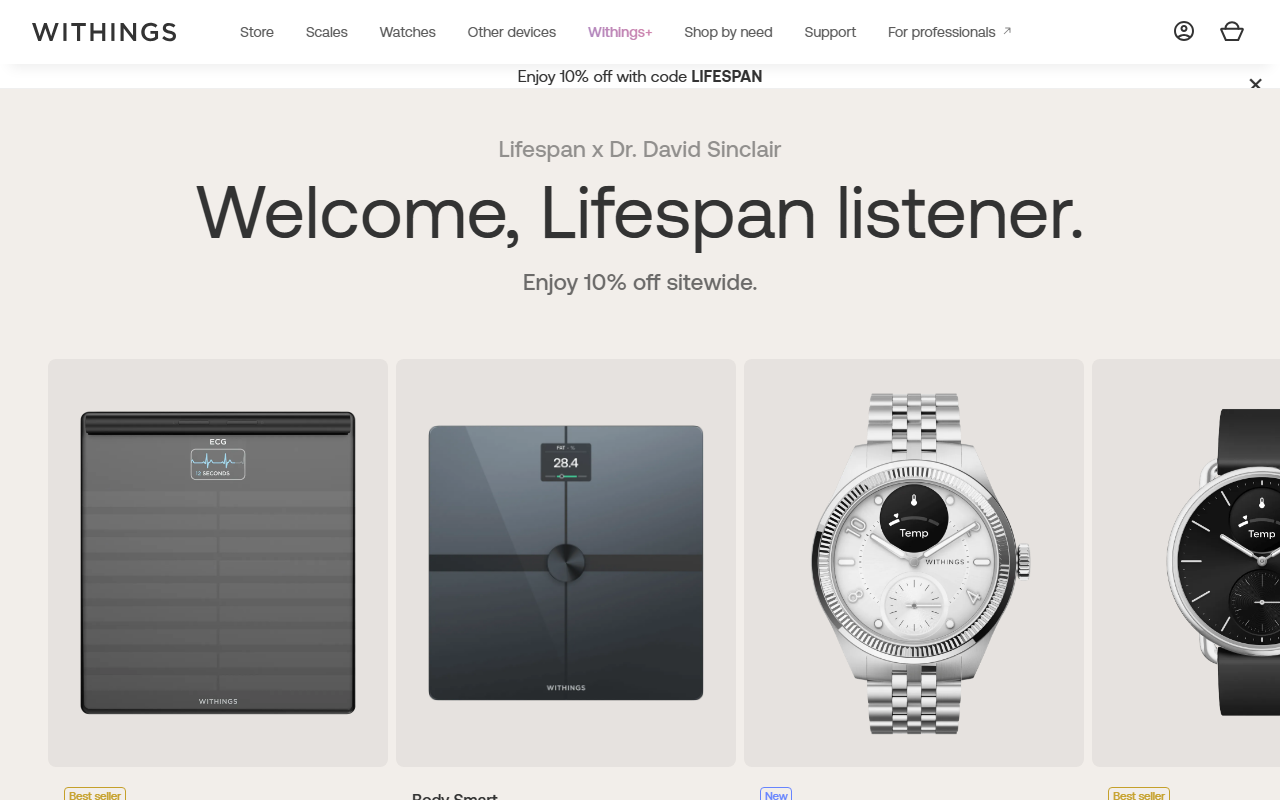
Task: Open Other devices menu
Action: coord(512,32)
